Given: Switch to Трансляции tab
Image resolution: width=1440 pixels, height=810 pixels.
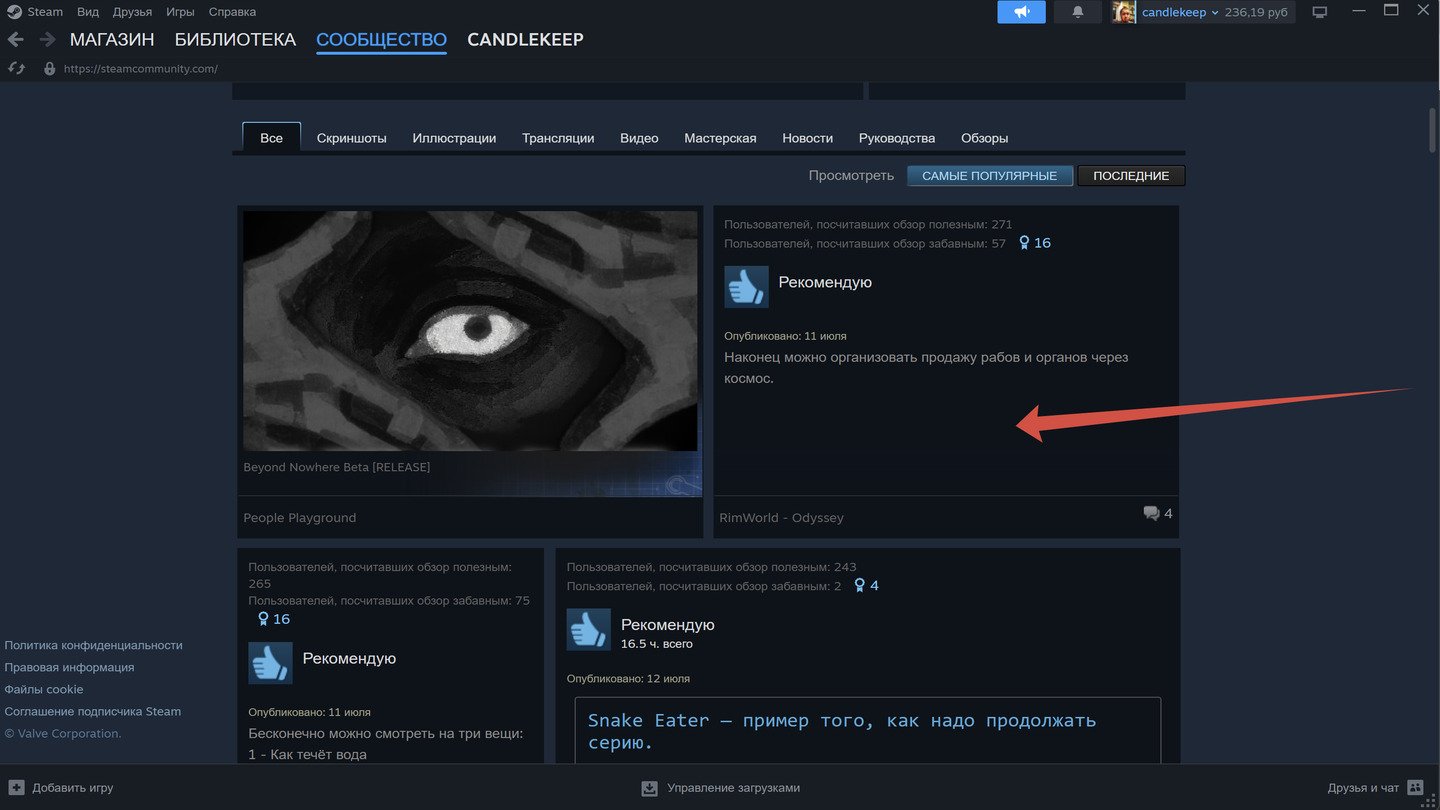Looking at the screenshot, I should (x=558, y=138).
